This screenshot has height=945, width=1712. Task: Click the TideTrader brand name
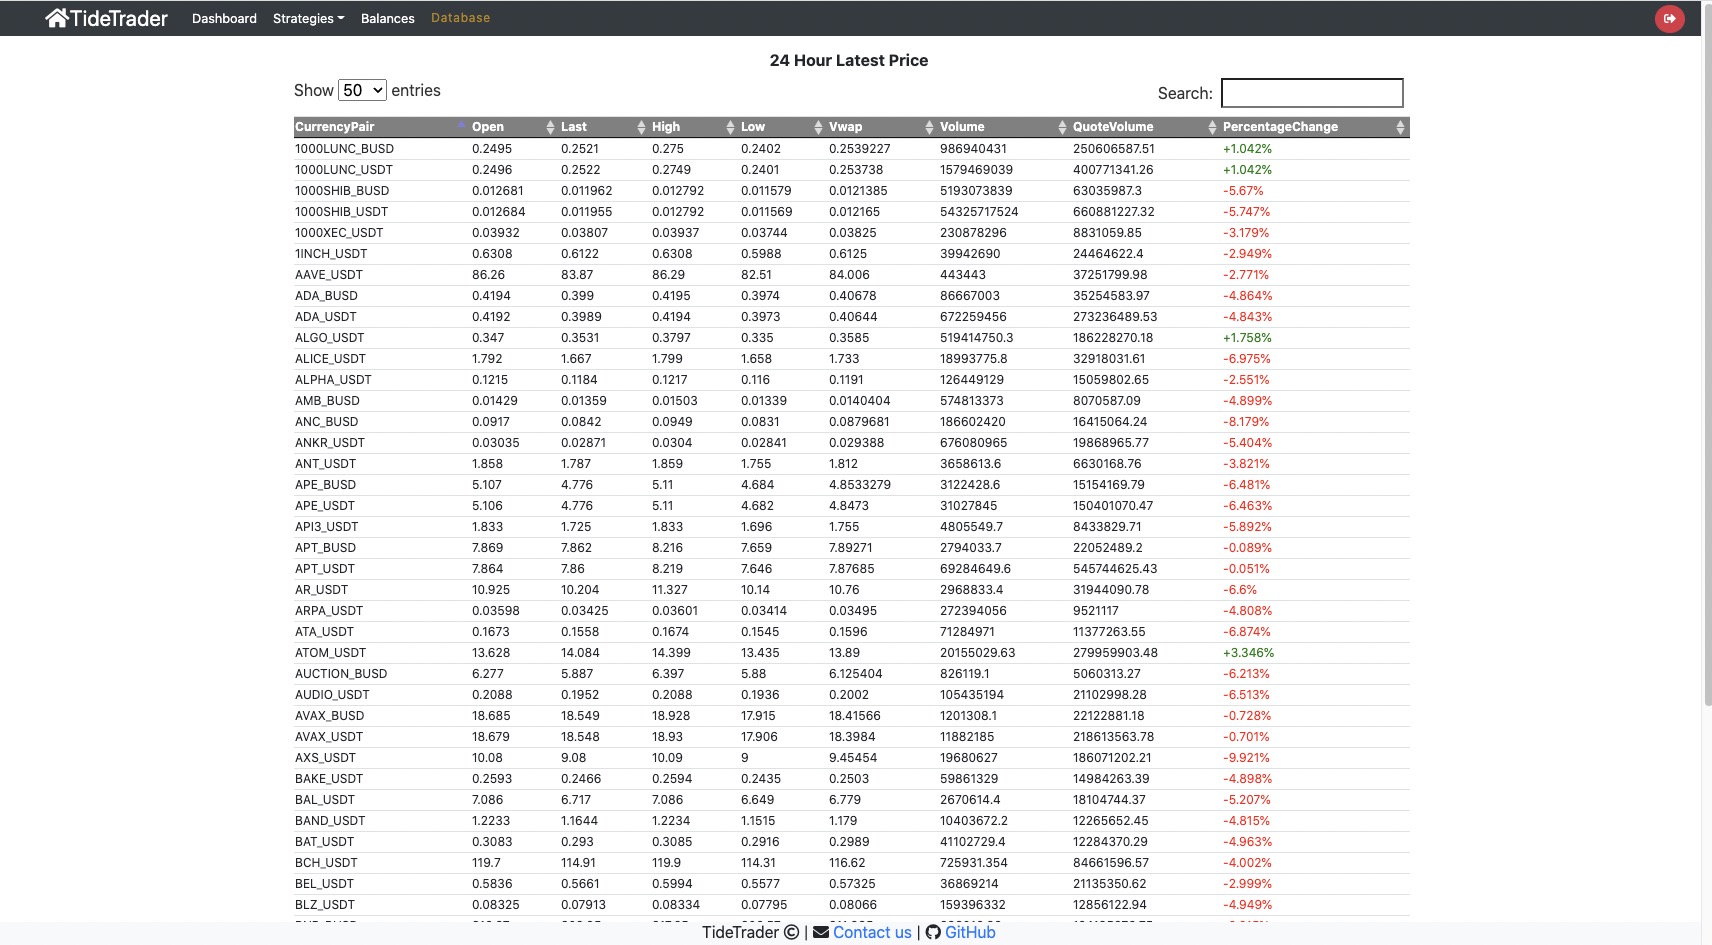coord(119,18)
